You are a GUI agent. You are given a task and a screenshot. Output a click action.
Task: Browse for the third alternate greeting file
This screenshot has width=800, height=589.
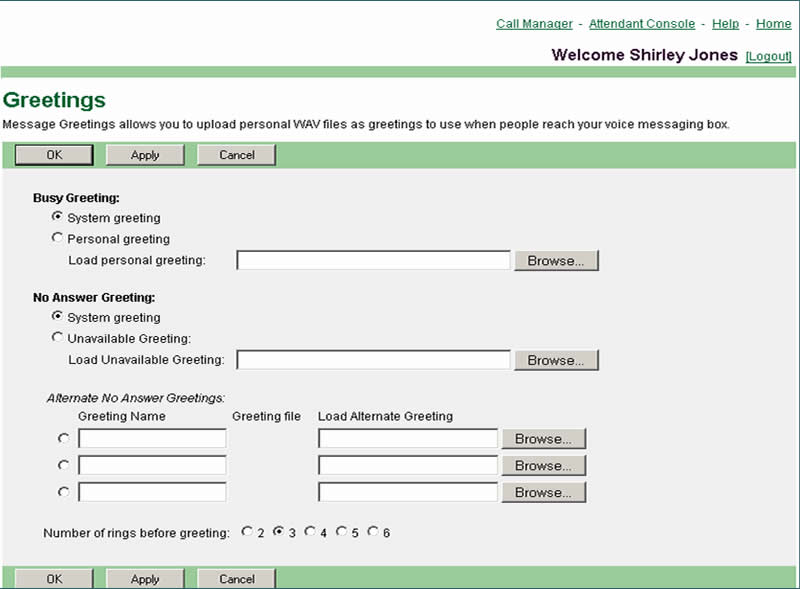tap(543, 492)
